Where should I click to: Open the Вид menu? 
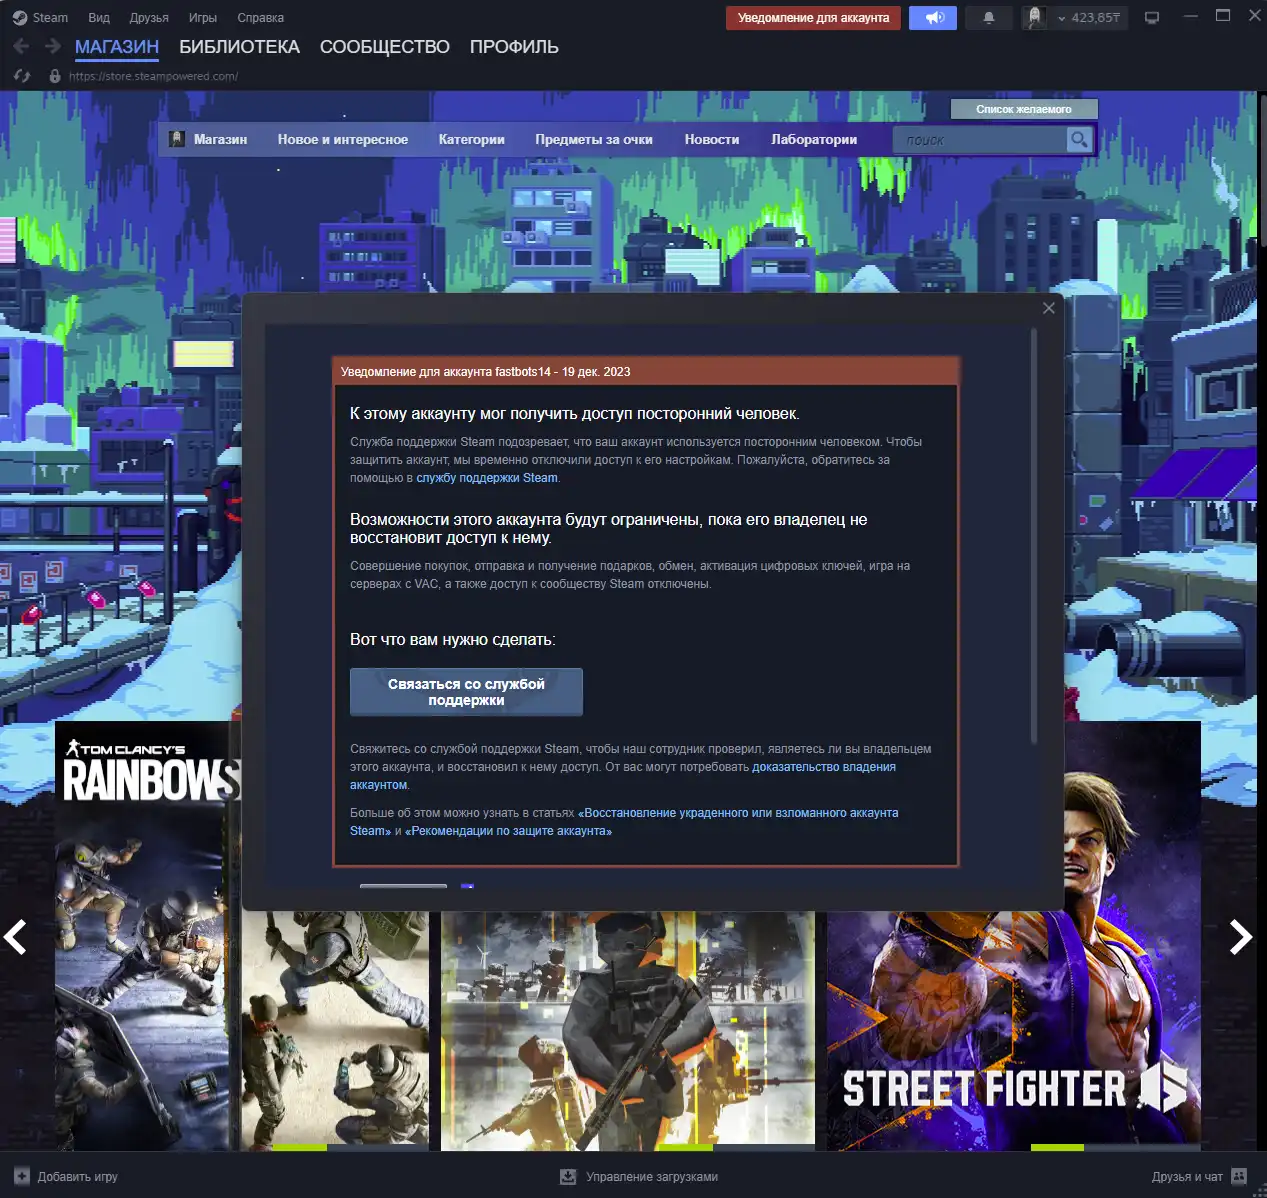pyautogui.click(x=99, y=17)
